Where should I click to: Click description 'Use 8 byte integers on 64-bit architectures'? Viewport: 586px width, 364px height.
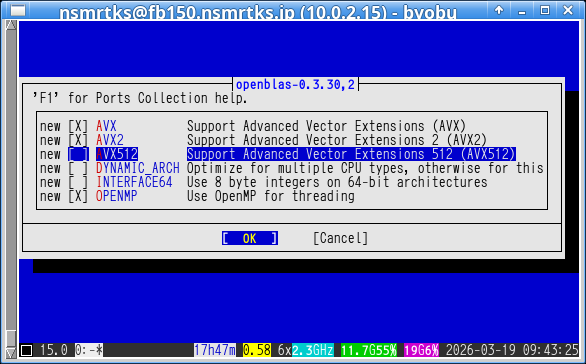(337, 182)
